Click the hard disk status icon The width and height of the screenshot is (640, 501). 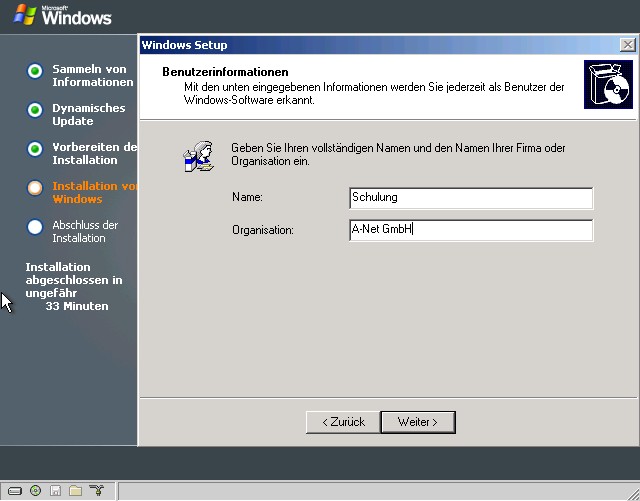tap(15, 490)
